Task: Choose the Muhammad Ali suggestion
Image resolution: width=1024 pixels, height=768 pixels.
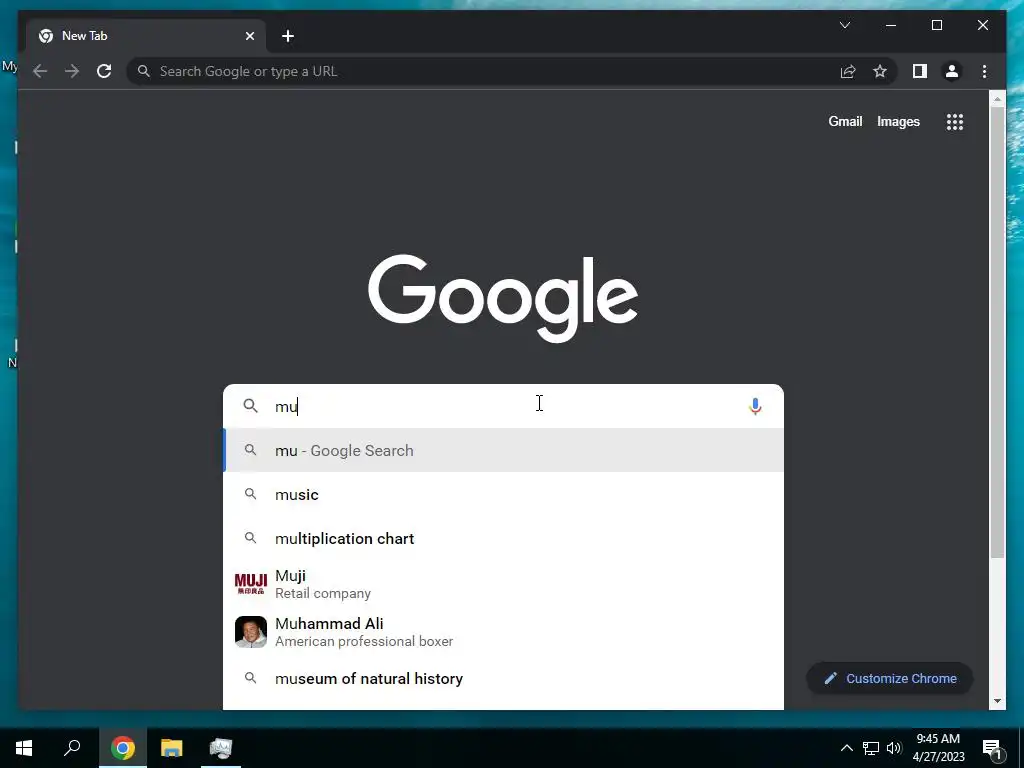Action: coord(503,632)
